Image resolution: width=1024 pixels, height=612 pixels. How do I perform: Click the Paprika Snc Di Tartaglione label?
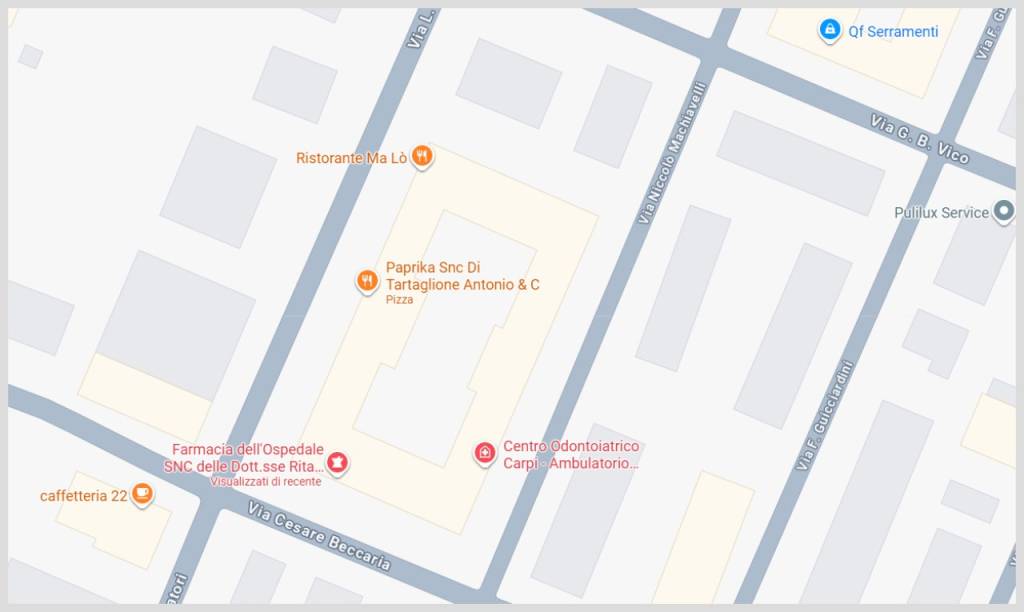pos(462,276)
